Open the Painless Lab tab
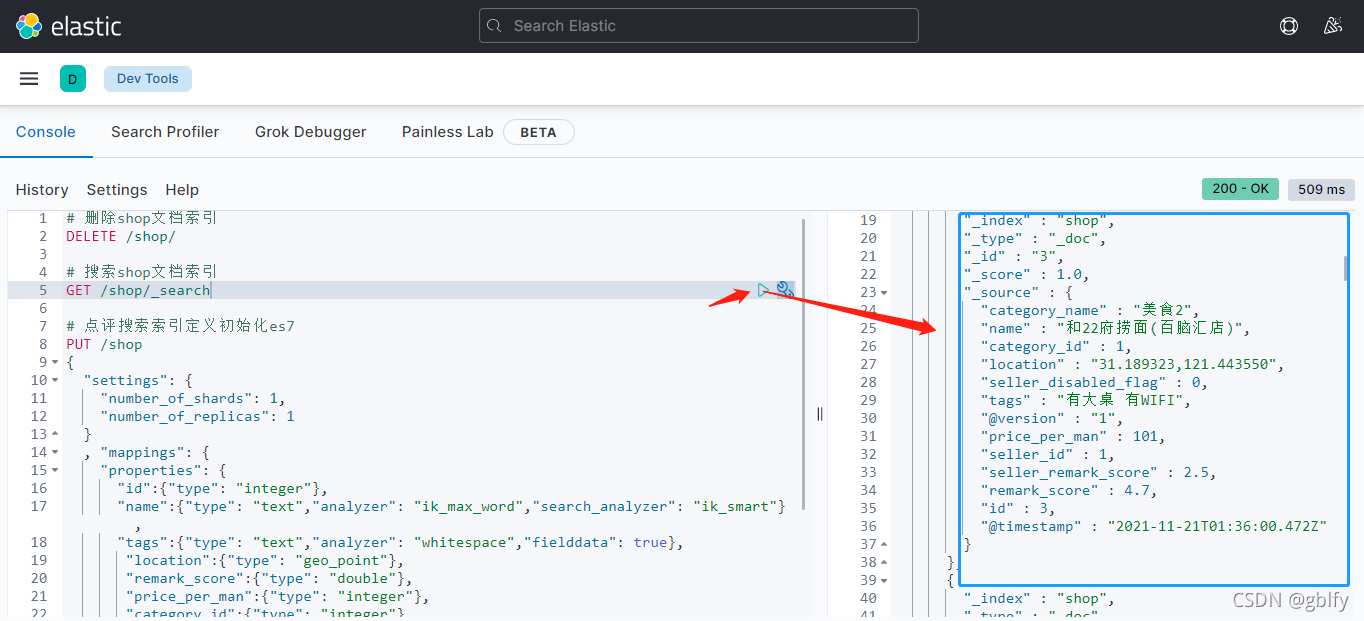 pos(447,132)
